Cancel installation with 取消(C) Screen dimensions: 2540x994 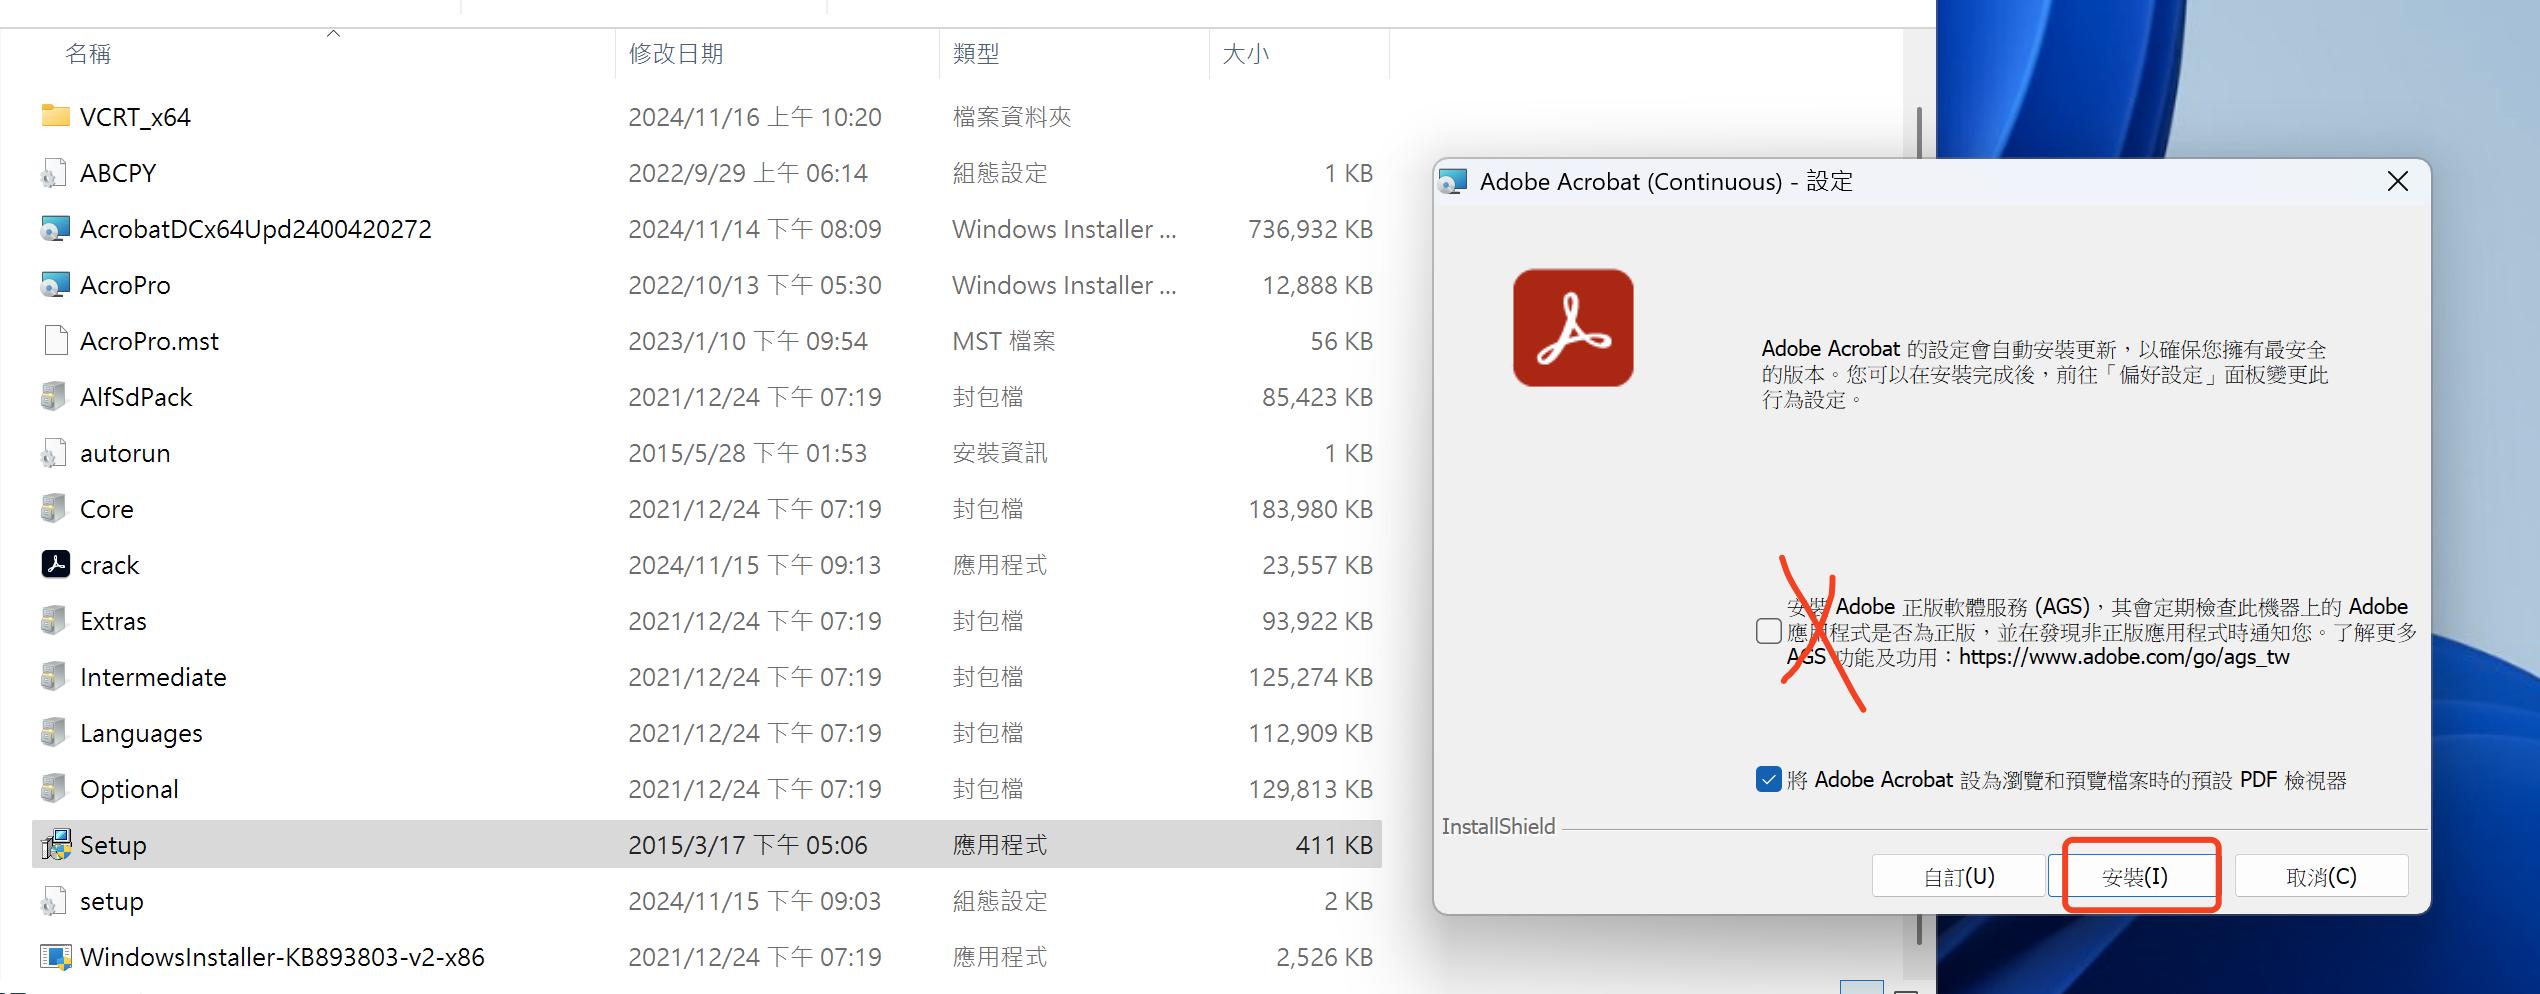tap(2322, 876)
